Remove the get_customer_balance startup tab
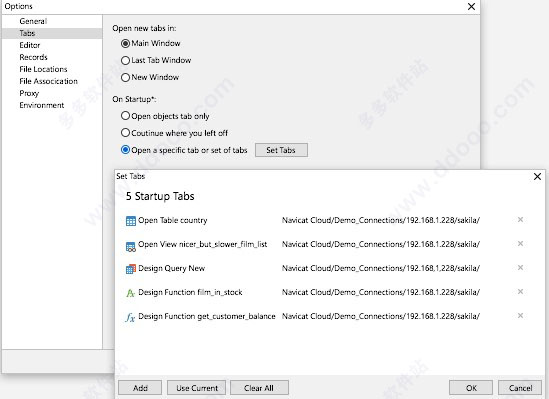The height and width of the screenshot is (399, 549). pyautogui.click(x=520, y=315)
